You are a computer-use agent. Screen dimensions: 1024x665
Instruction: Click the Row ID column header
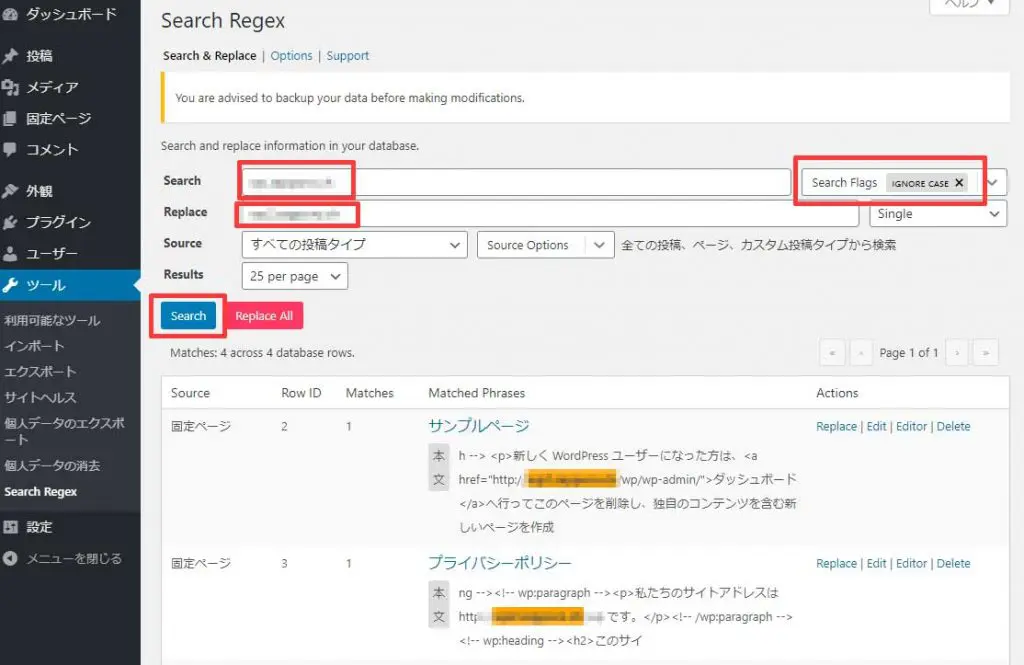(x=301, y=393)
